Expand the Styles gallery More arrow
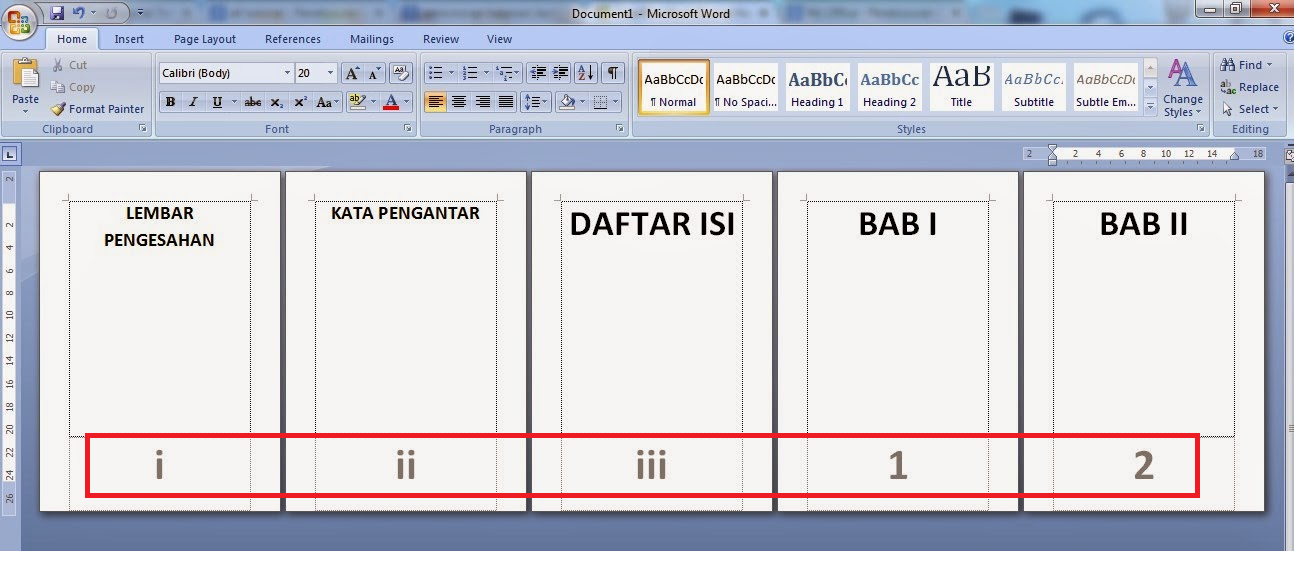The height and width of the screenshot is (570, 1294). tap(1150, 105)
